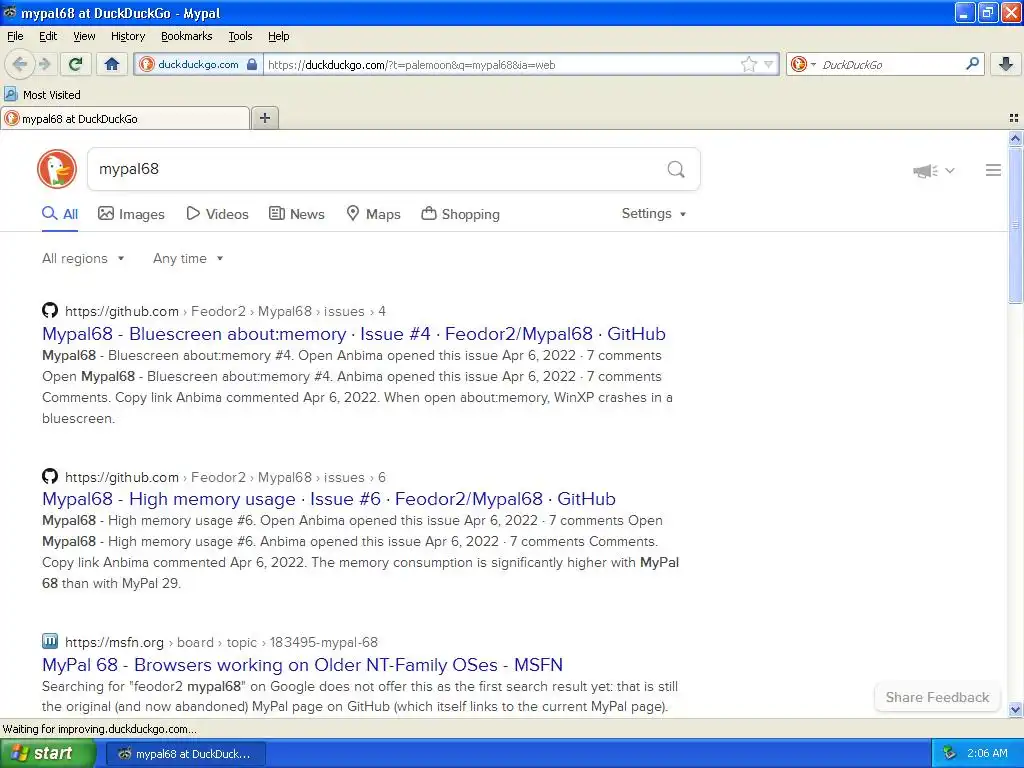Screen dimensions: 1024x768
Task: Open the downloads arrow button
Action: 1006,64
